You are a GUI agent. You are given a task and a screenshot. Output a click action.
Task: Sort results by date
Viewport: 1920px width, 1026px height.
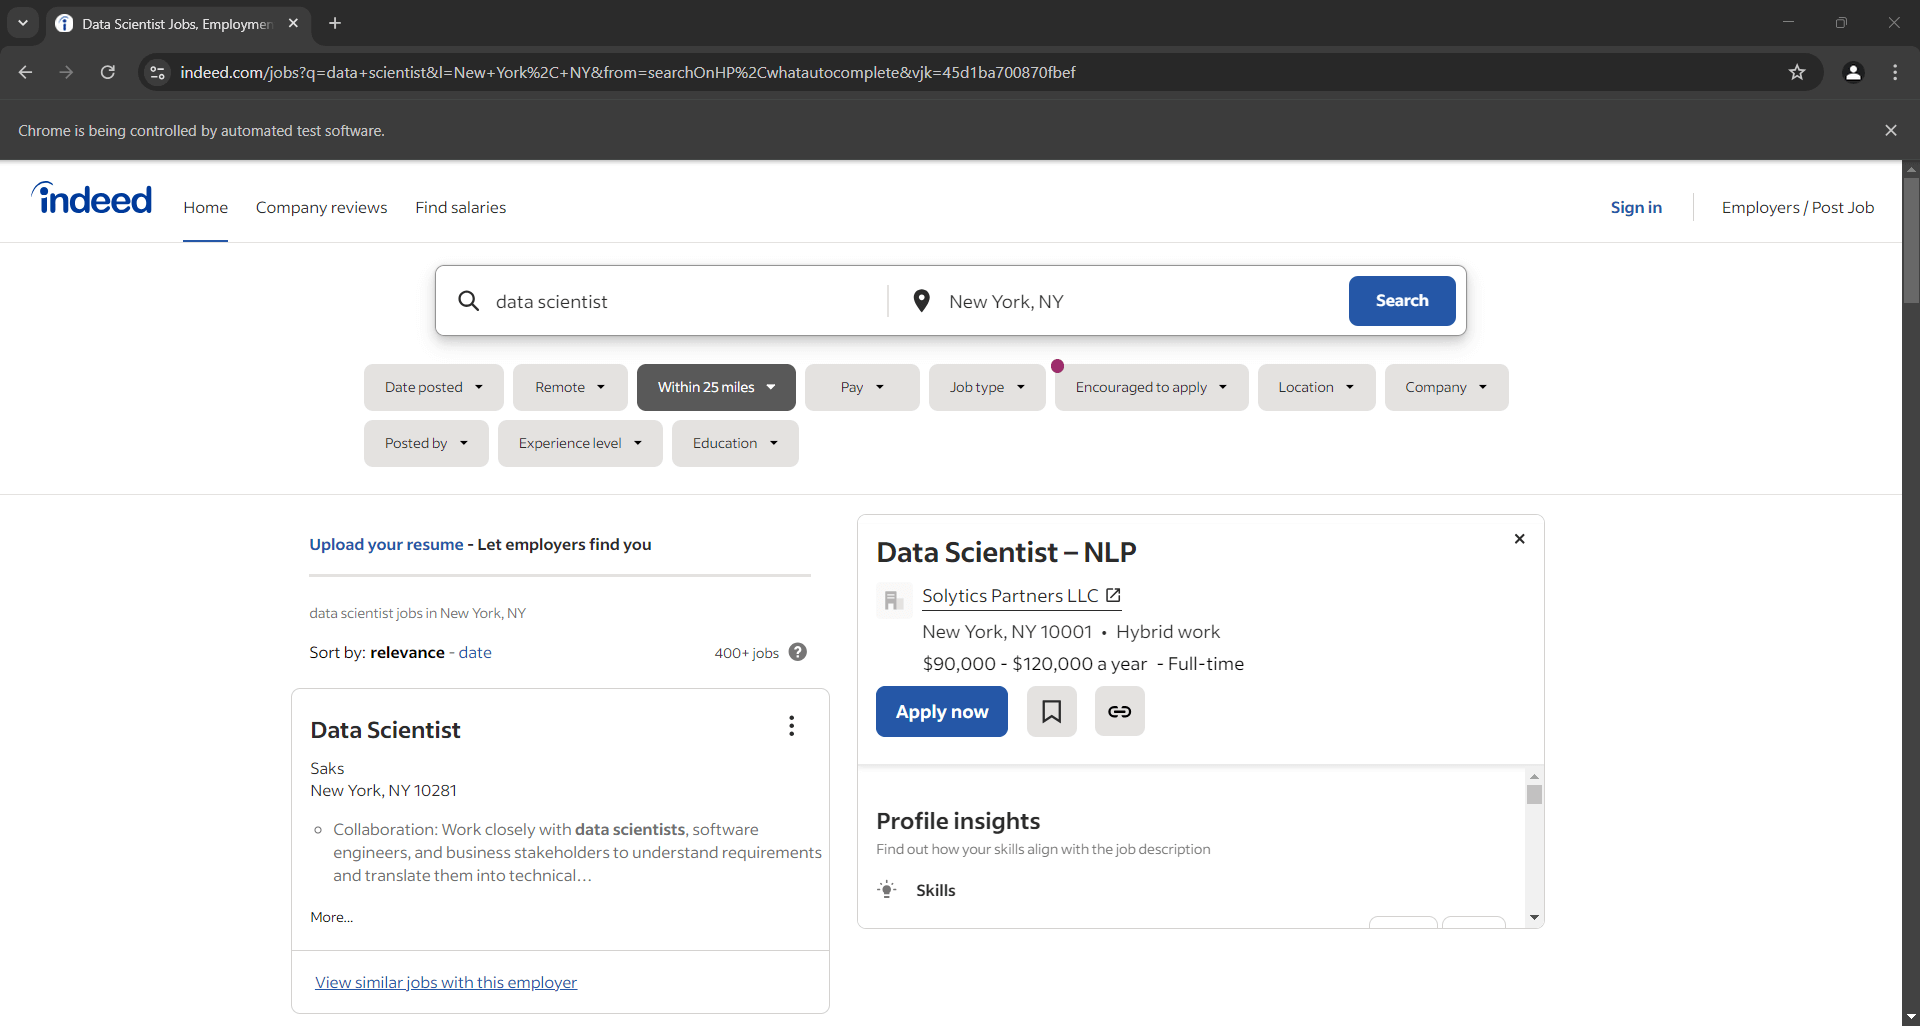(475, 652)
